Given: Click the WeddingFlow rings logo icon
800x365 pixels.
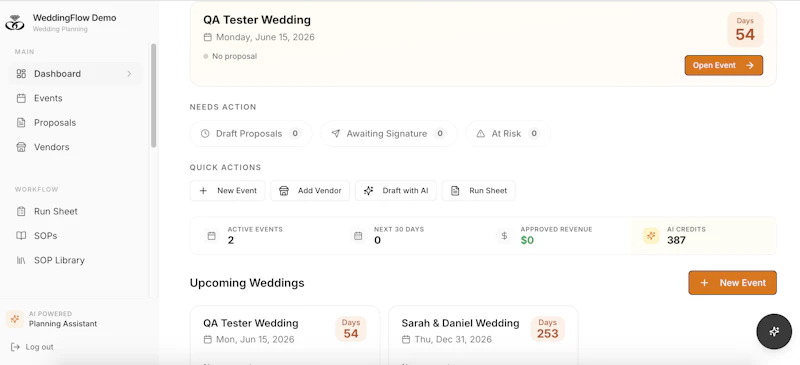Looking at the screenshot, I should [15, 22].
